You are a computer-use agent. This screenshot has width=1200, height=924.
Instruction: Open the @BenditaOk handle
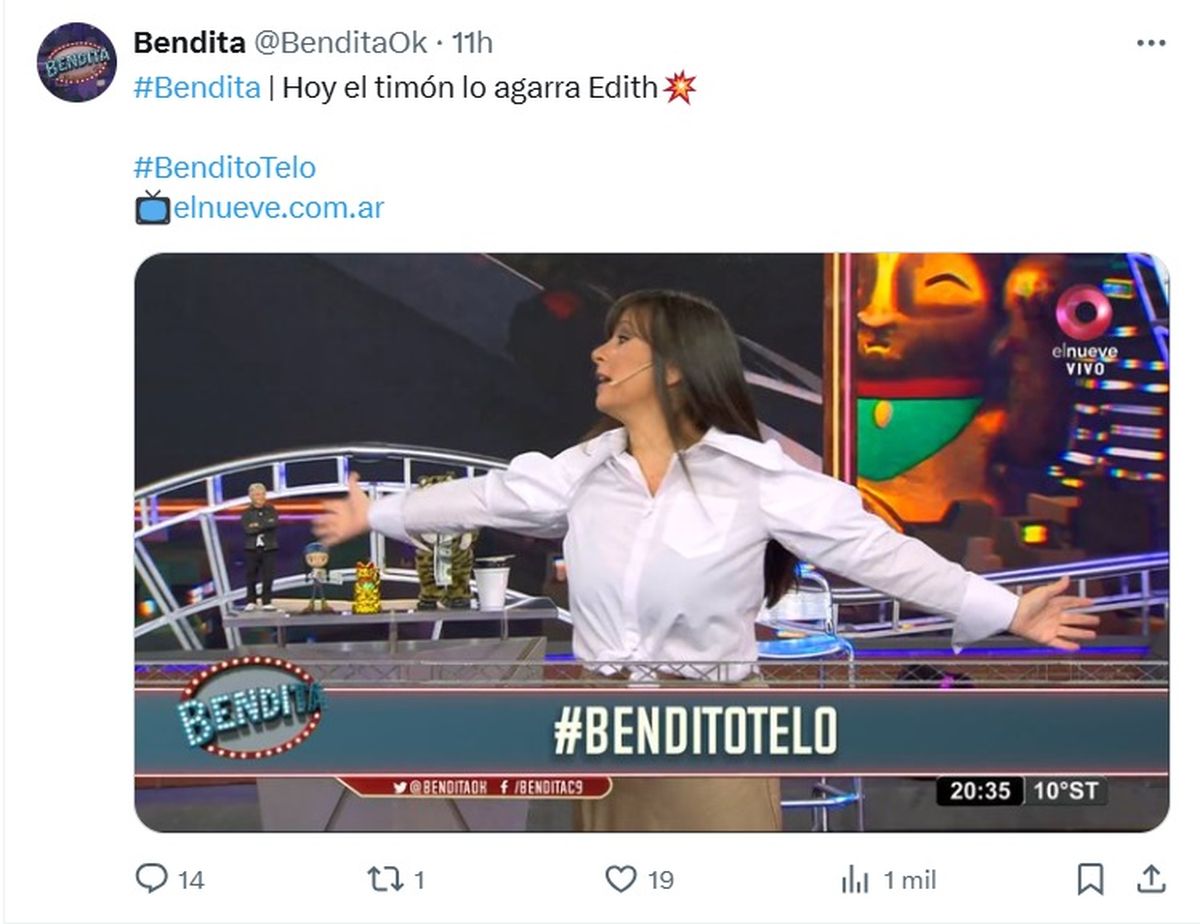point(341,43)
